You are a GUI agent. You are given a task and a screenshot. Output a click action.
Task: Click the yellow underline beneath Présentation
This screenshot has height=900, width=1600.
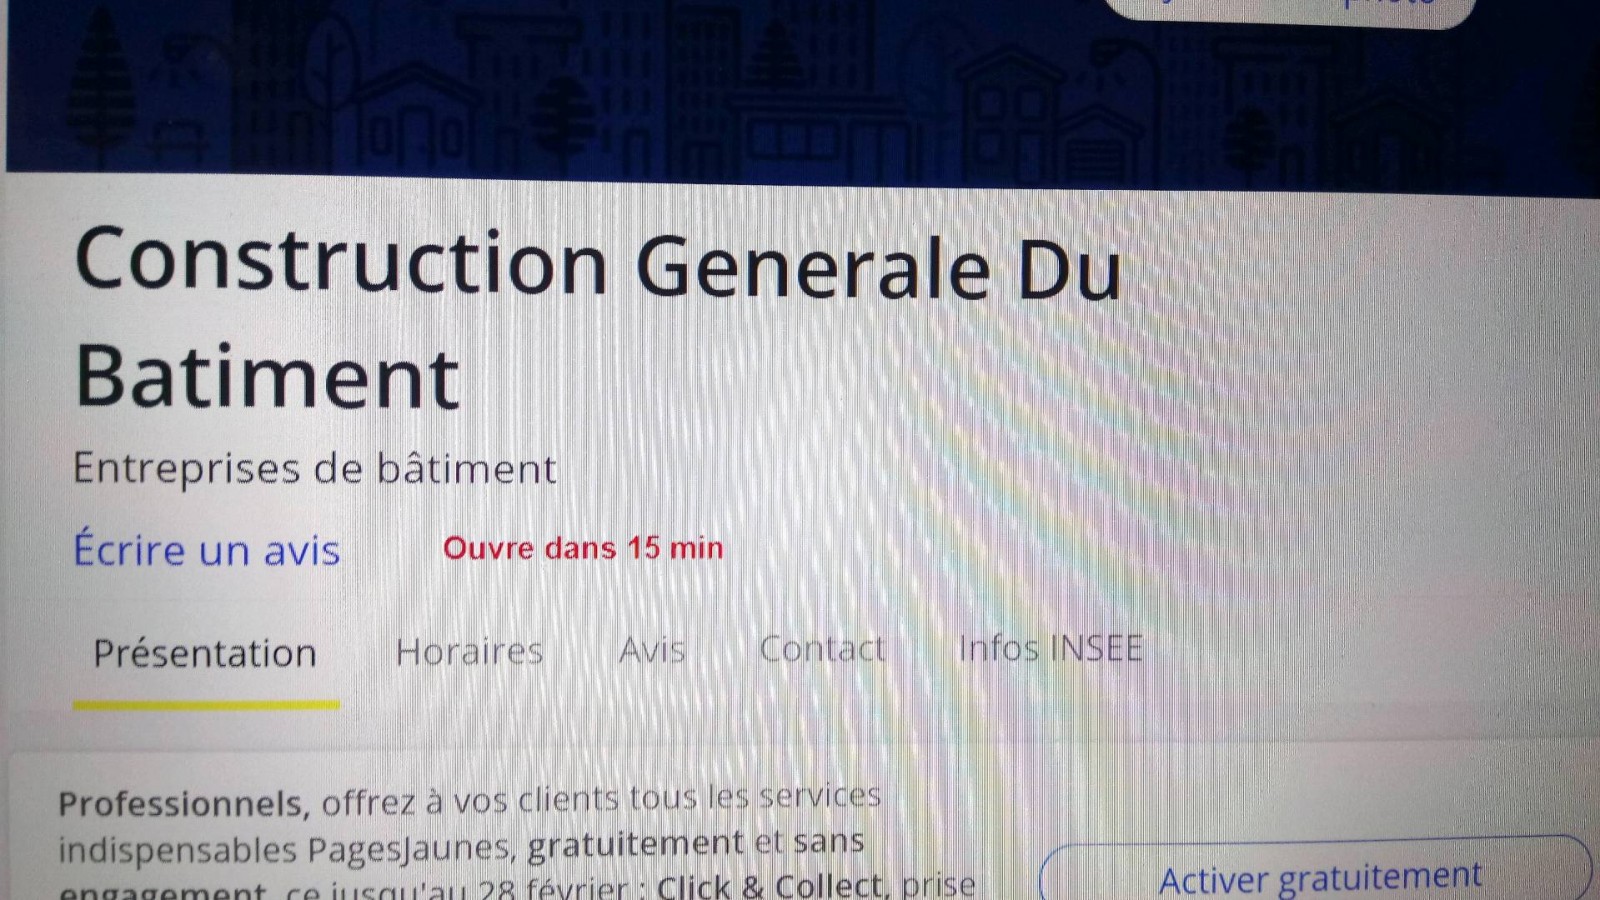tap(206, 705)
